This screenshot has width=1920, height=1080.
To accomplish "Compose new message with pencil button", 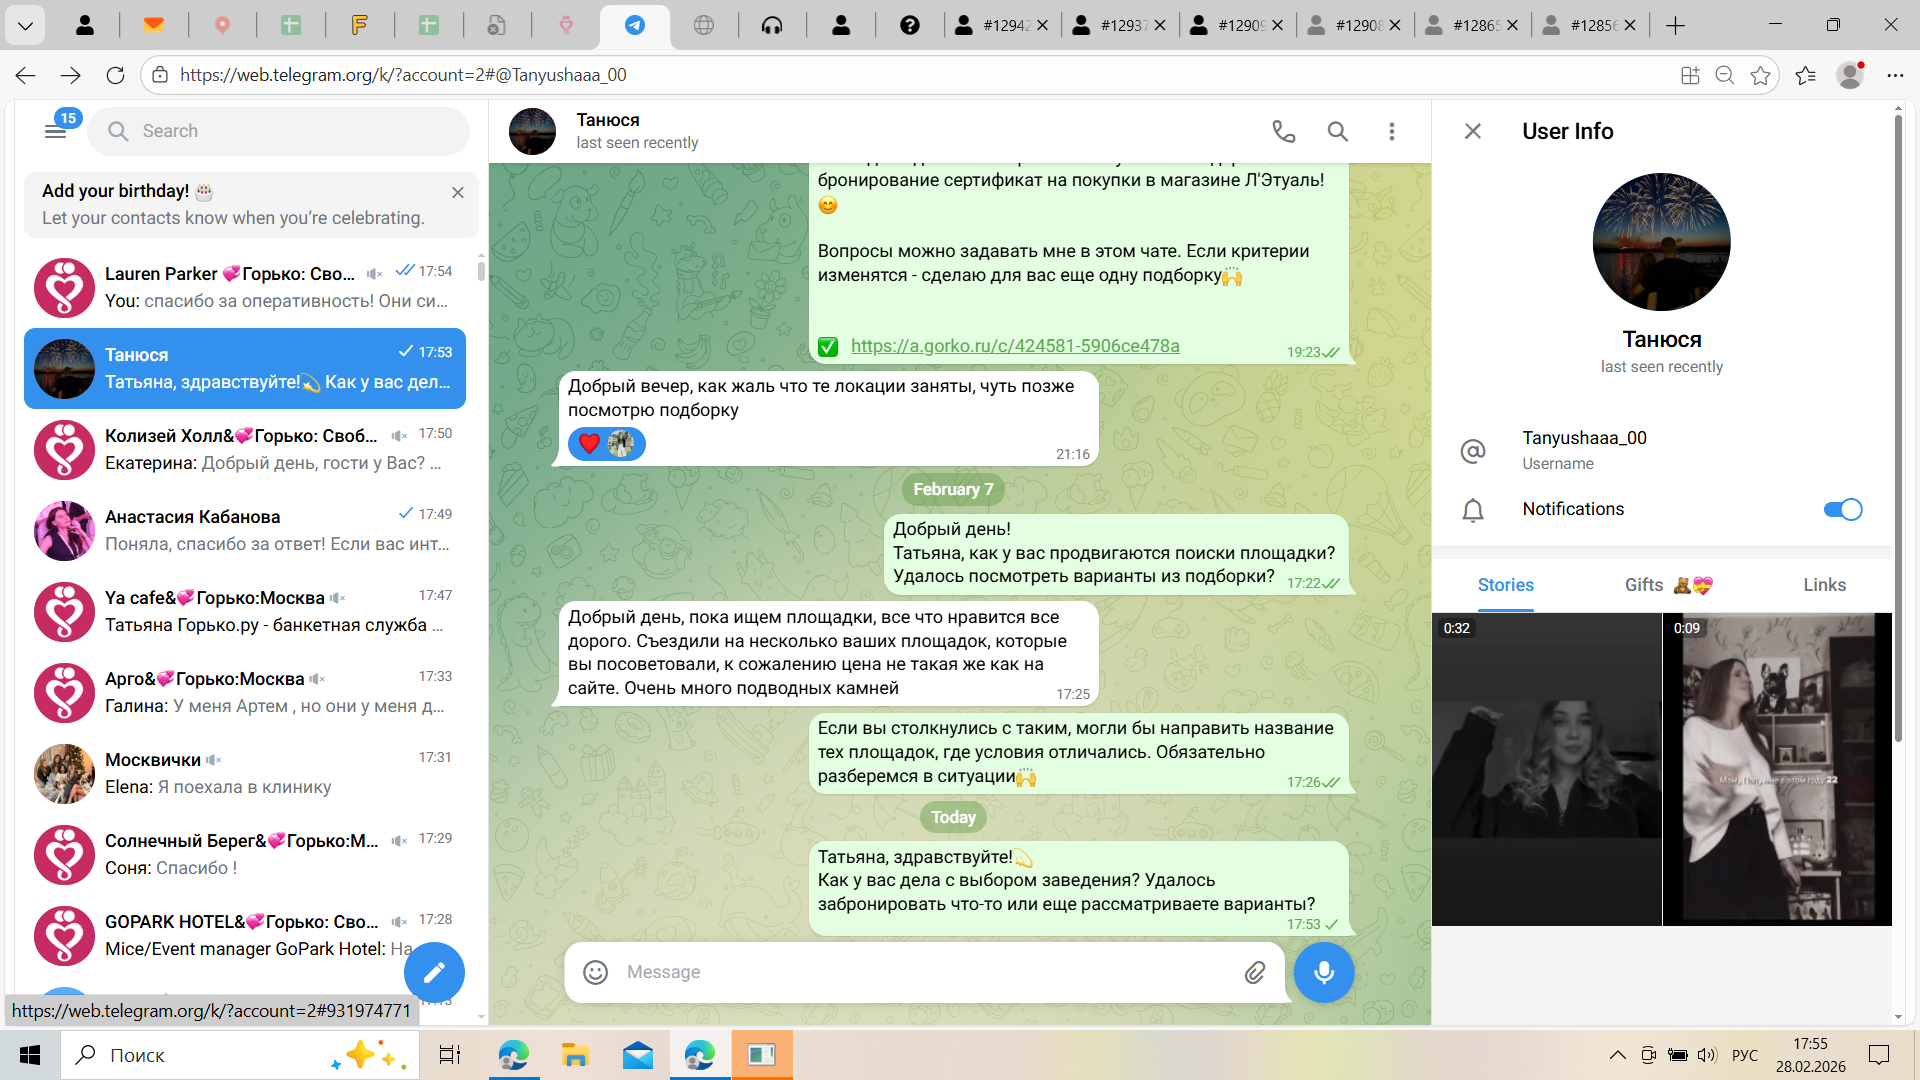I will [434, 972].
